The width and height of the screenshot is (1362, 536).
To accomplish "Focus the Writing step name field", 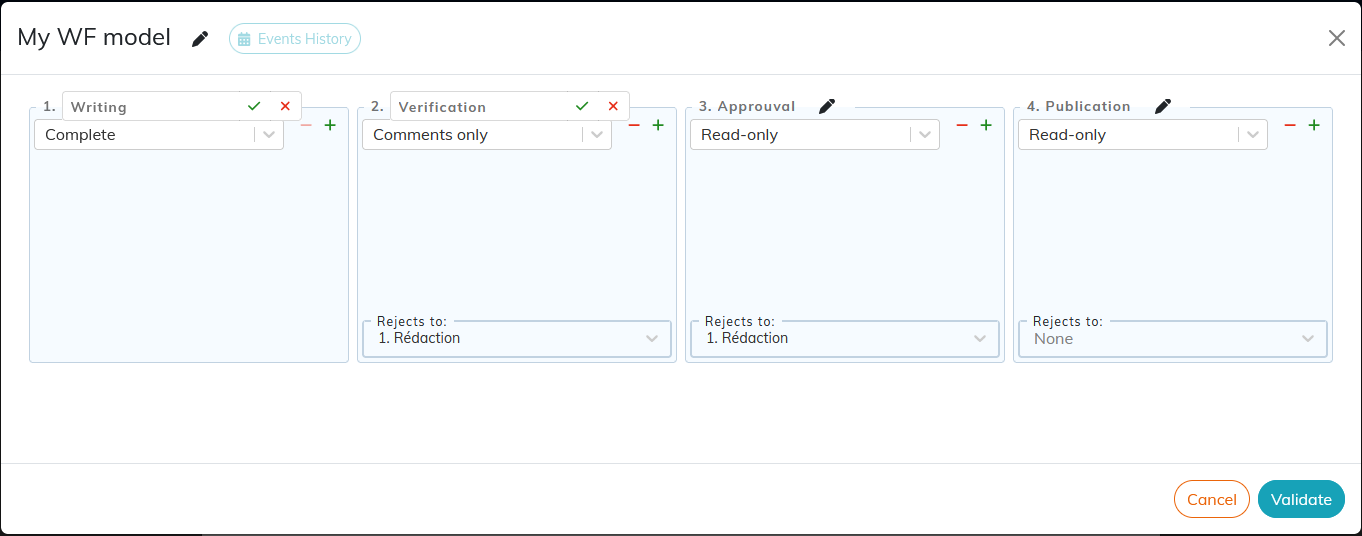I will click(151, 107).
